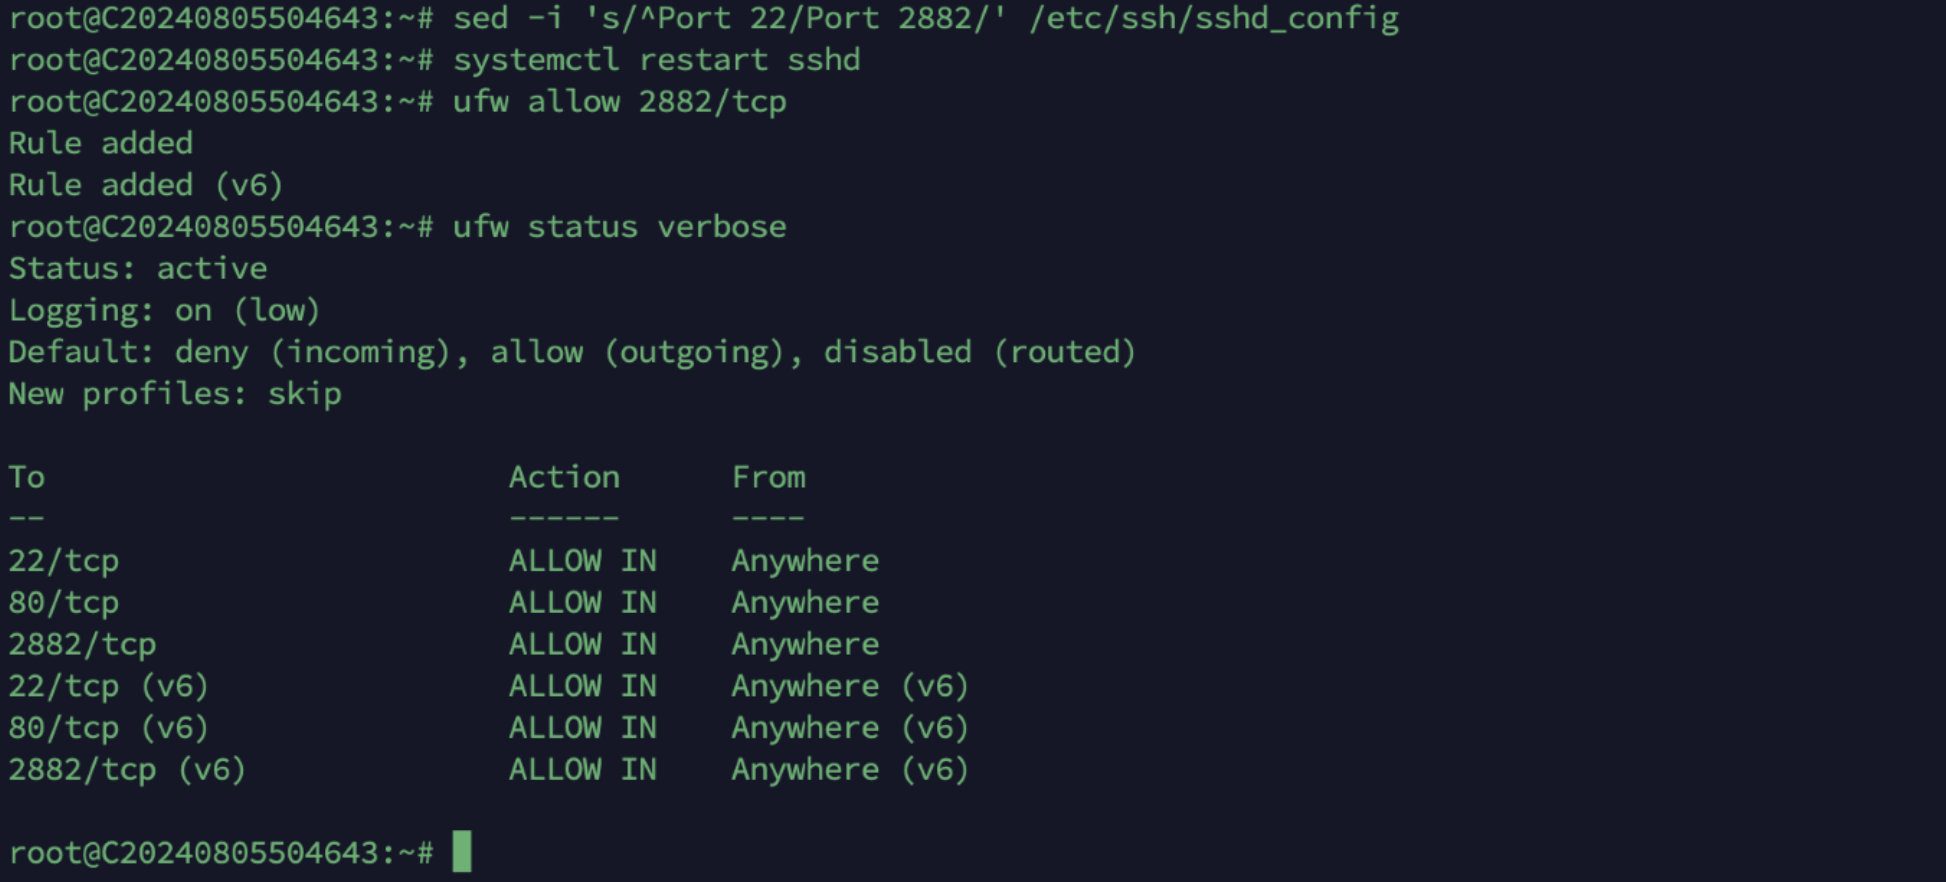The width and height of the screenshot is (1946, 882).
Task: Click the New profiles: skip line
Action: click(175, 394)
